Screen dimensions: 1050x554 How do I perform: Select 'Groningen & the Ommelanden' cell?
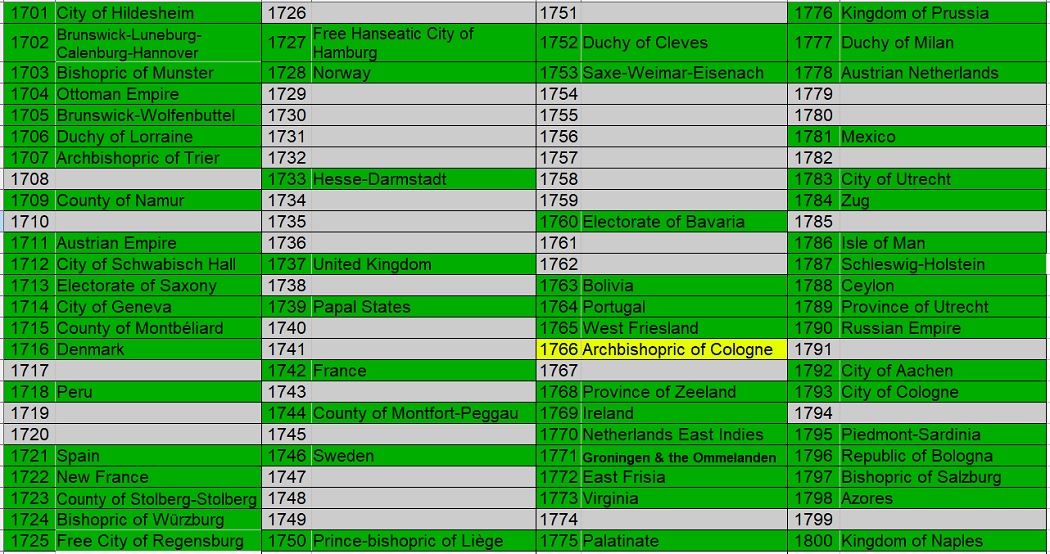684,456
